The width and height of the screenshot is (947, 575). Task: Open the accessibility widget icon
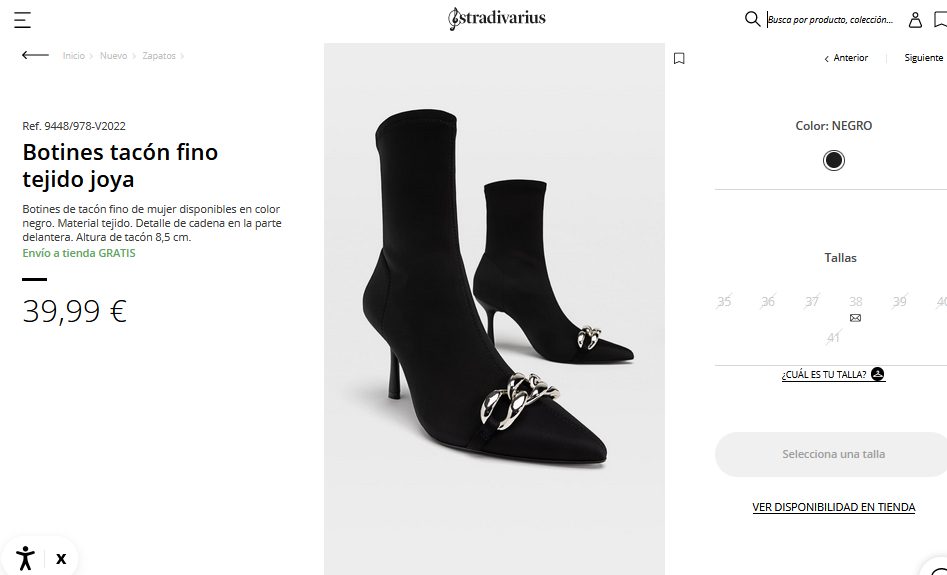point(25,558)
